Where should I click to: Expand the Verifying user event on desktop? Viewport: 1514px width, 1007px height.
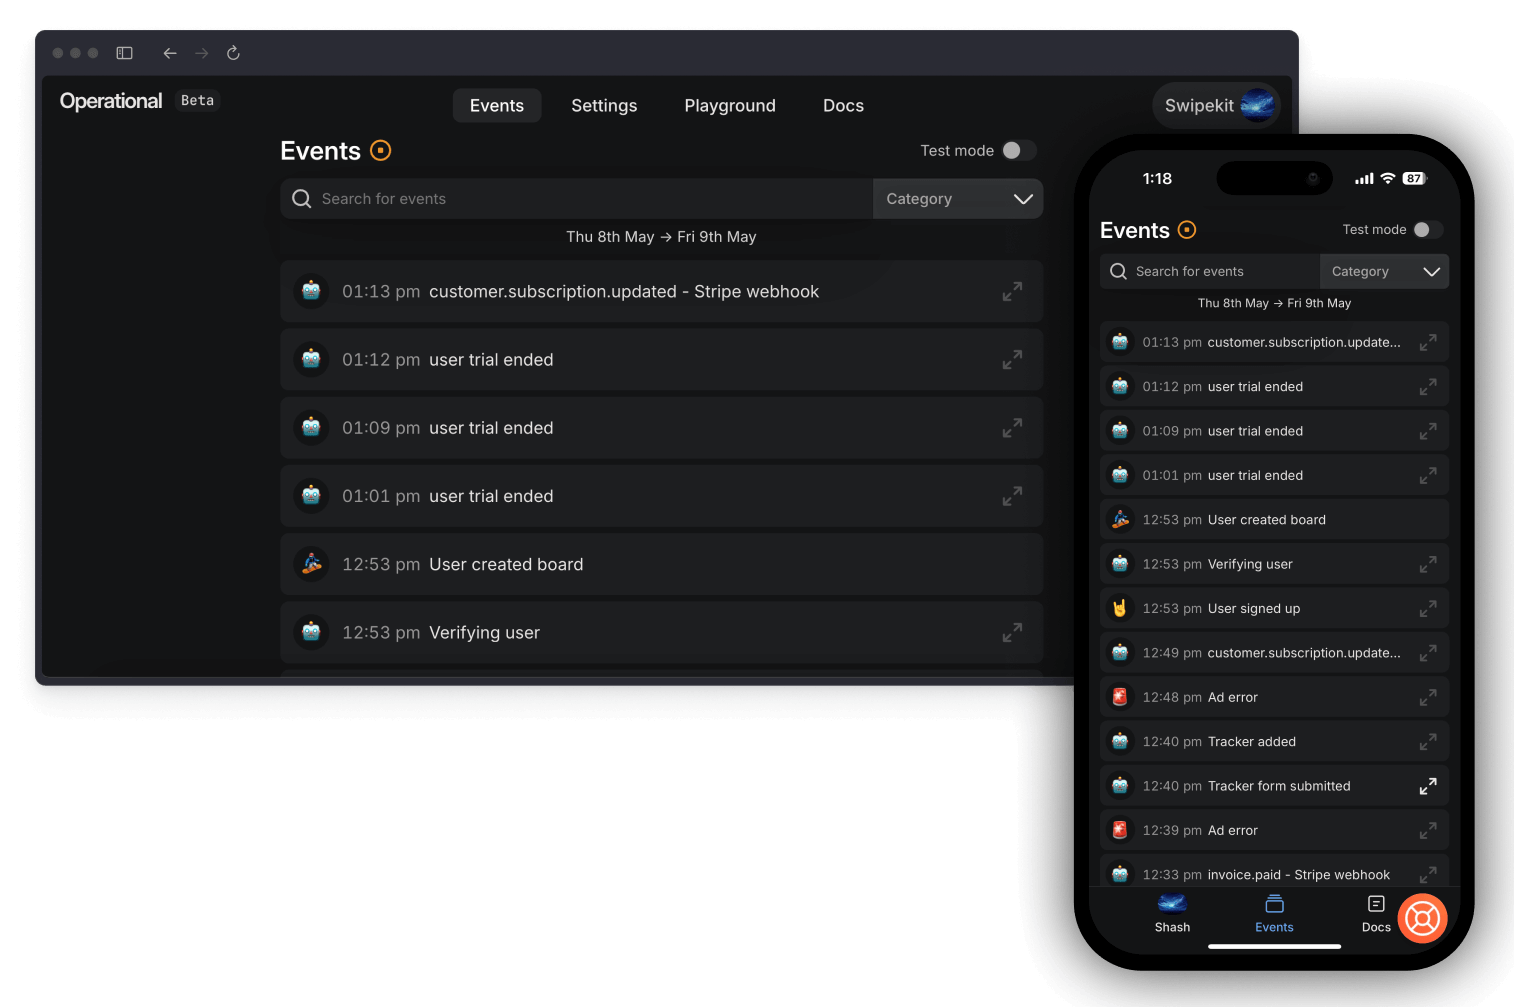(x=1012, y=632)
